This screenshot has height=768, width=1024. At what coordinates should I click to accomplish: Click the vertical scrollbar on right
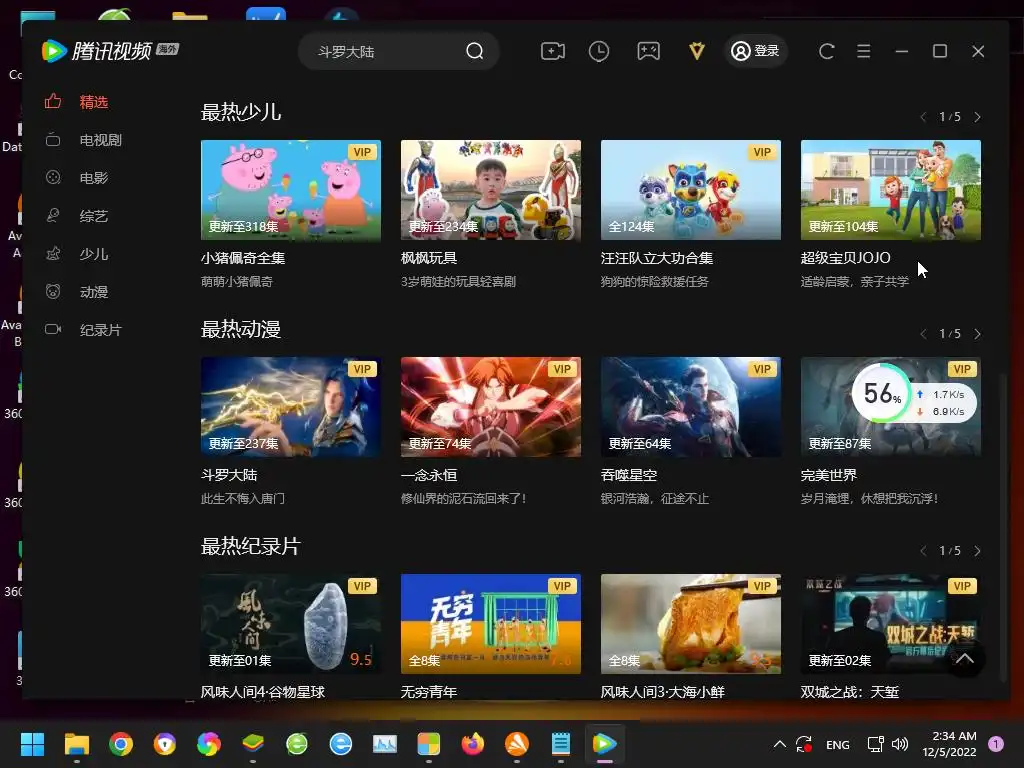point(1004,526)
